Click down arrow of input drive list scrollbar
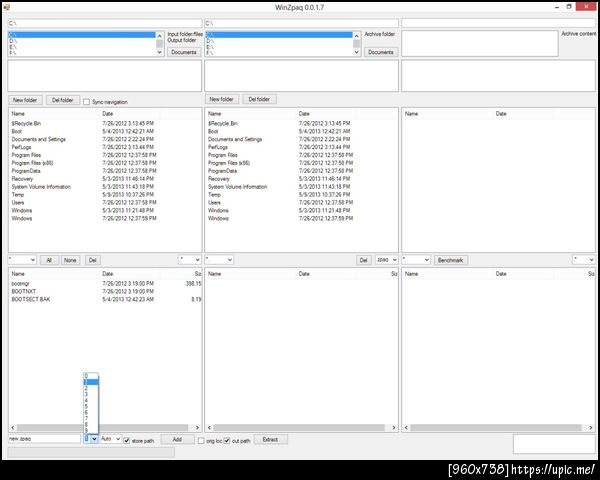Screen dimensions: 600x480 click(160, 52)
